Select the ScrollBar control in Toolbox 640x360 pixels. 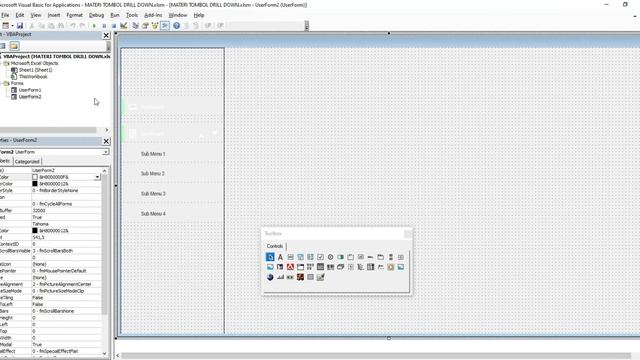[391, 257]
